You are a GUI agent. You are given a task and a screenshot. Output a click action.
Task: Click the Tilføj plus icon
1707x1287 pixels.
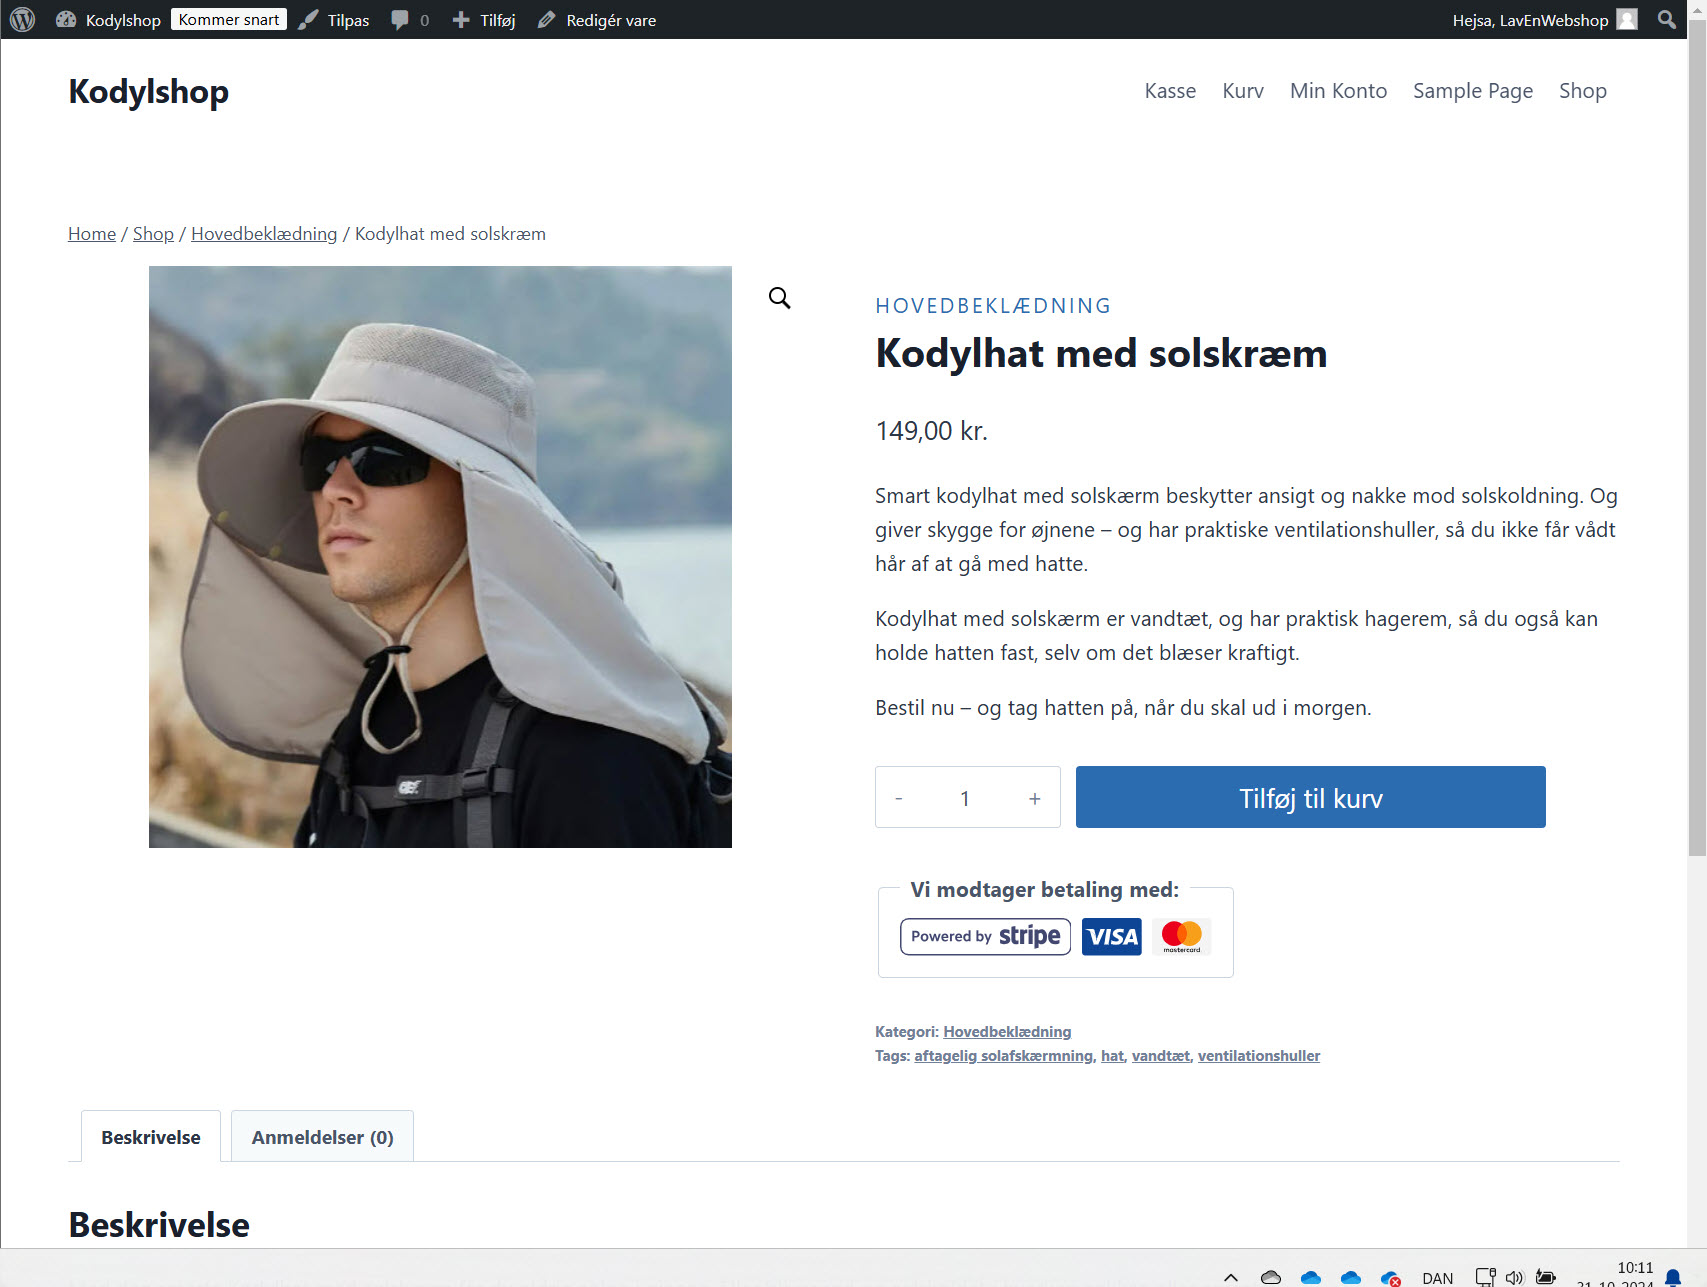click(x=461, y=19)
